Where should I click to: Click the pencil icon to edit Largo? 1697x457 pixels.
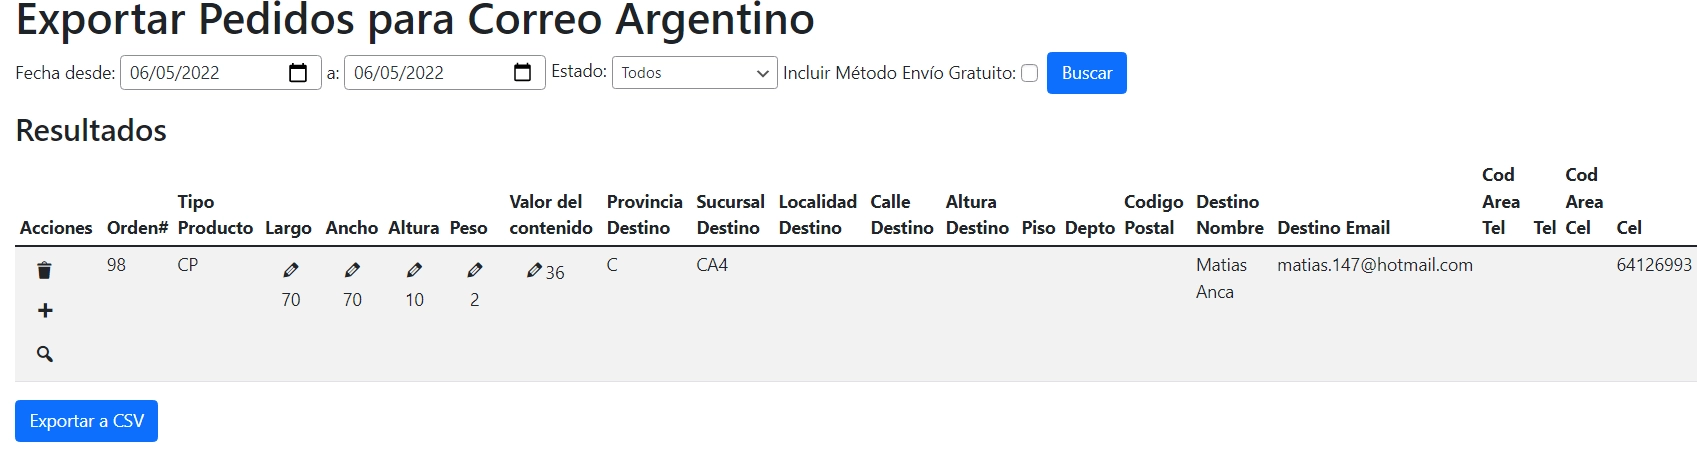click(291, 270)
